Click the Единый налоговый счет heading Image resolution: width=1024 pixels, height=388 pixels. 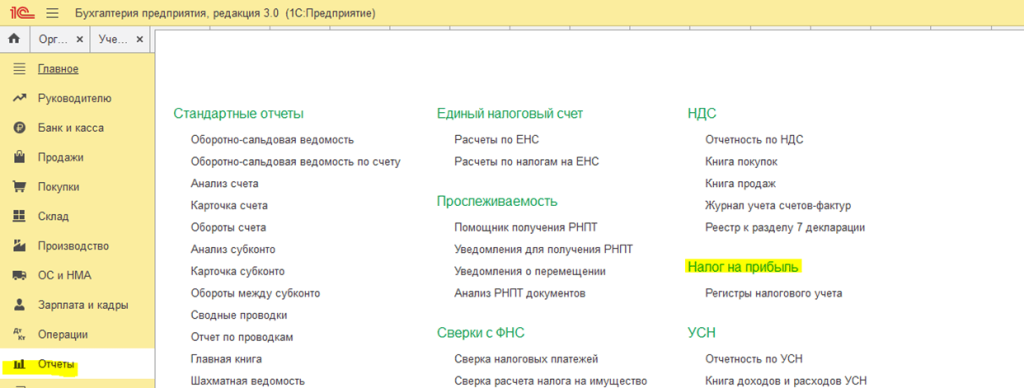(509, 114)
